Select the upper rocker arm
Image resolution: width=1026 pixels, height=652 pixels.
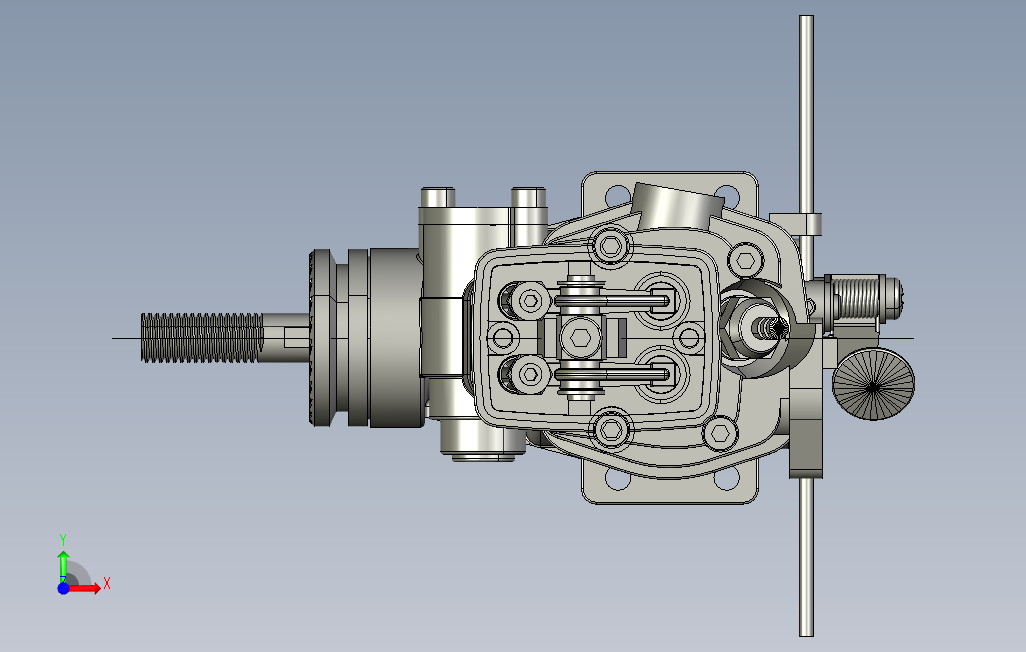[x=614, y=301]
